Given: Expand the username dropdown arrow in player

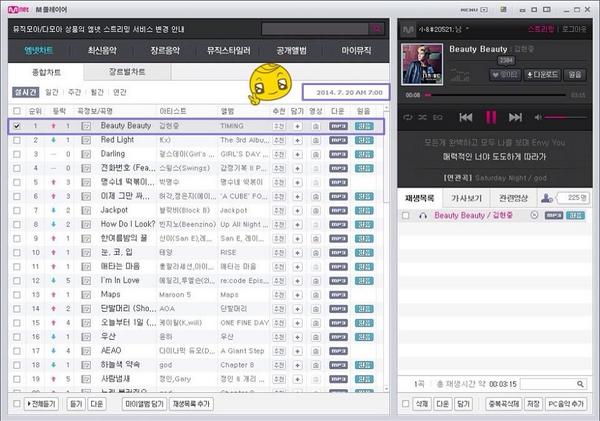Looking at the screenshot, I should click(x=468, y=29).
